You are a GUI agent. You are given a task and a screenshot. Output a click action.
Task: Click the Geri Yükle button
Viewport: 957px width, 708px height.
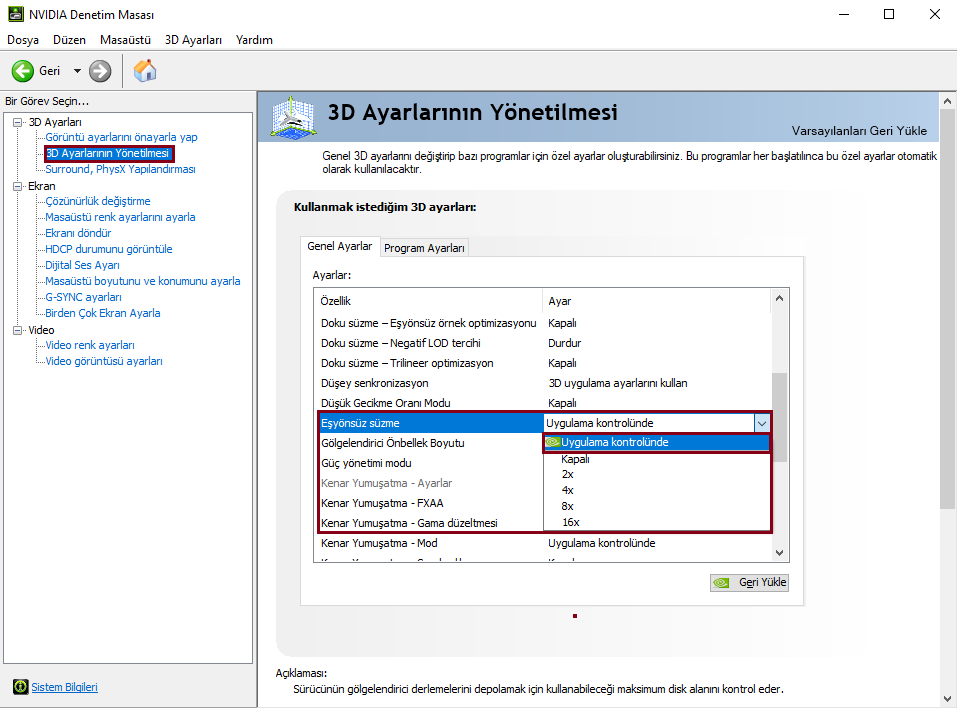point(749,582)
